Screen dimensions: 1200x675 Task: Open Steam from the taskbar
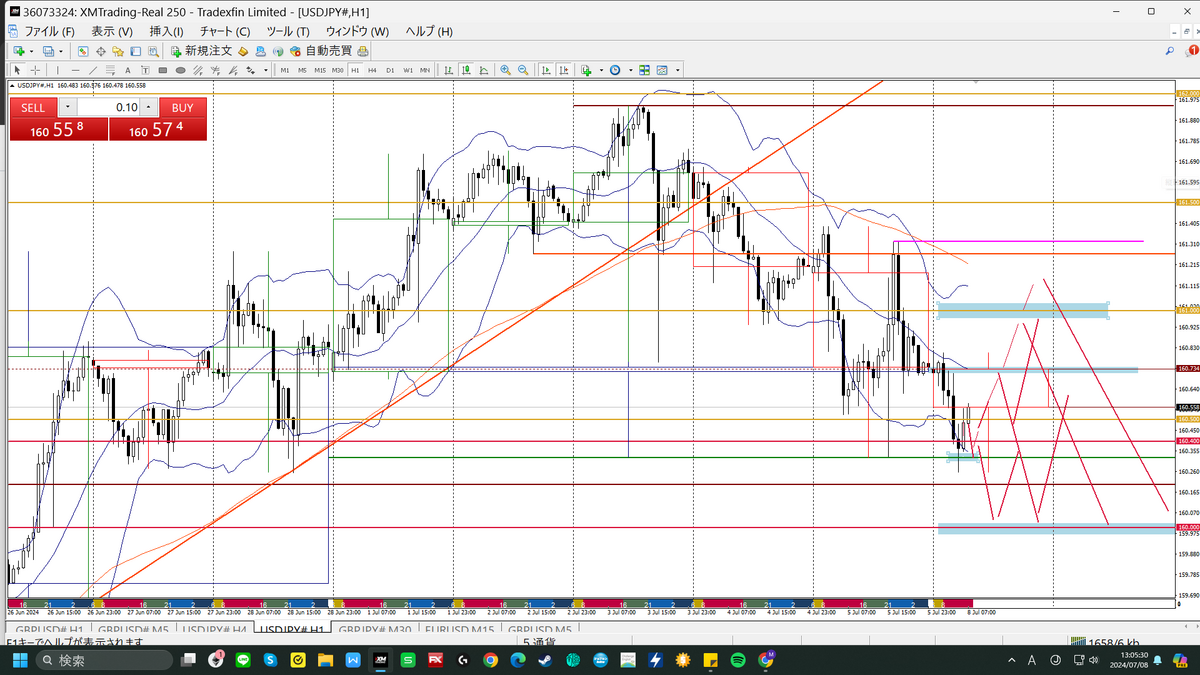544,660
